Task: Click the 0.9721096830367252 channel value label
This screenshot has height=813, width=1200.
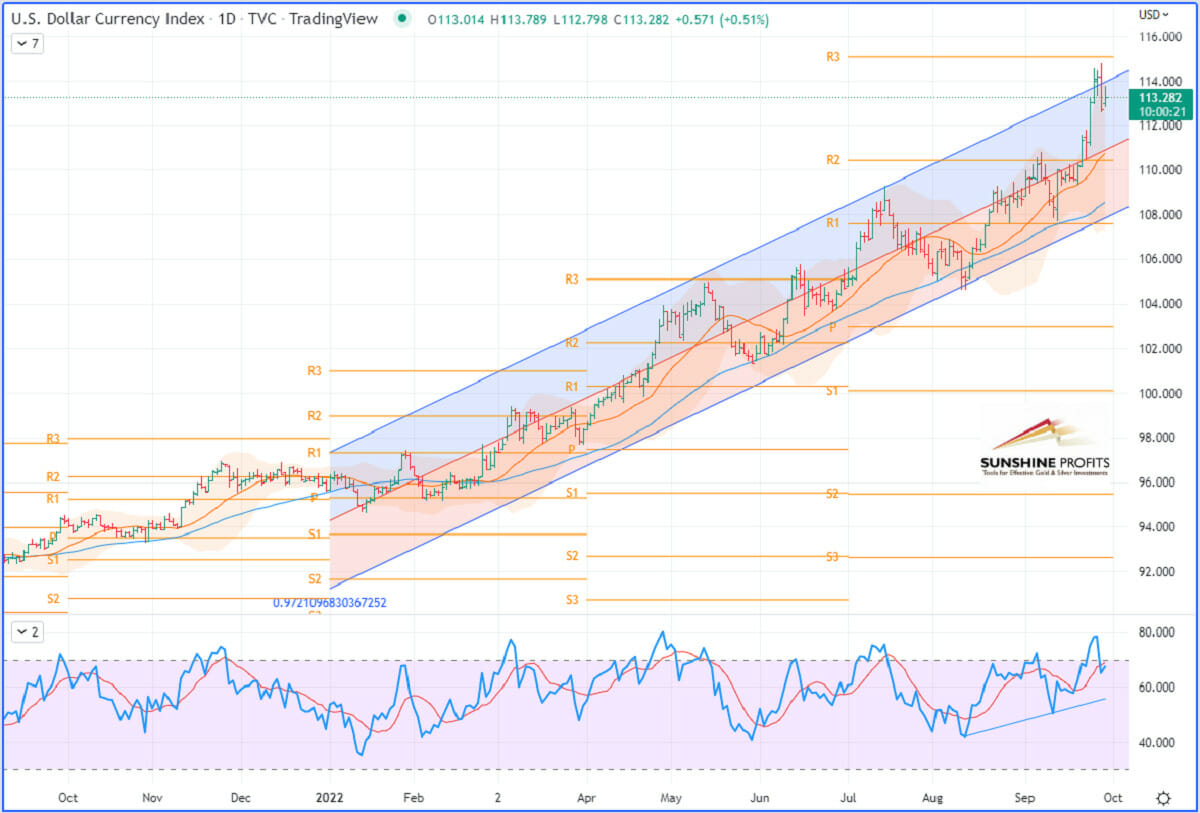Action: 329,603
